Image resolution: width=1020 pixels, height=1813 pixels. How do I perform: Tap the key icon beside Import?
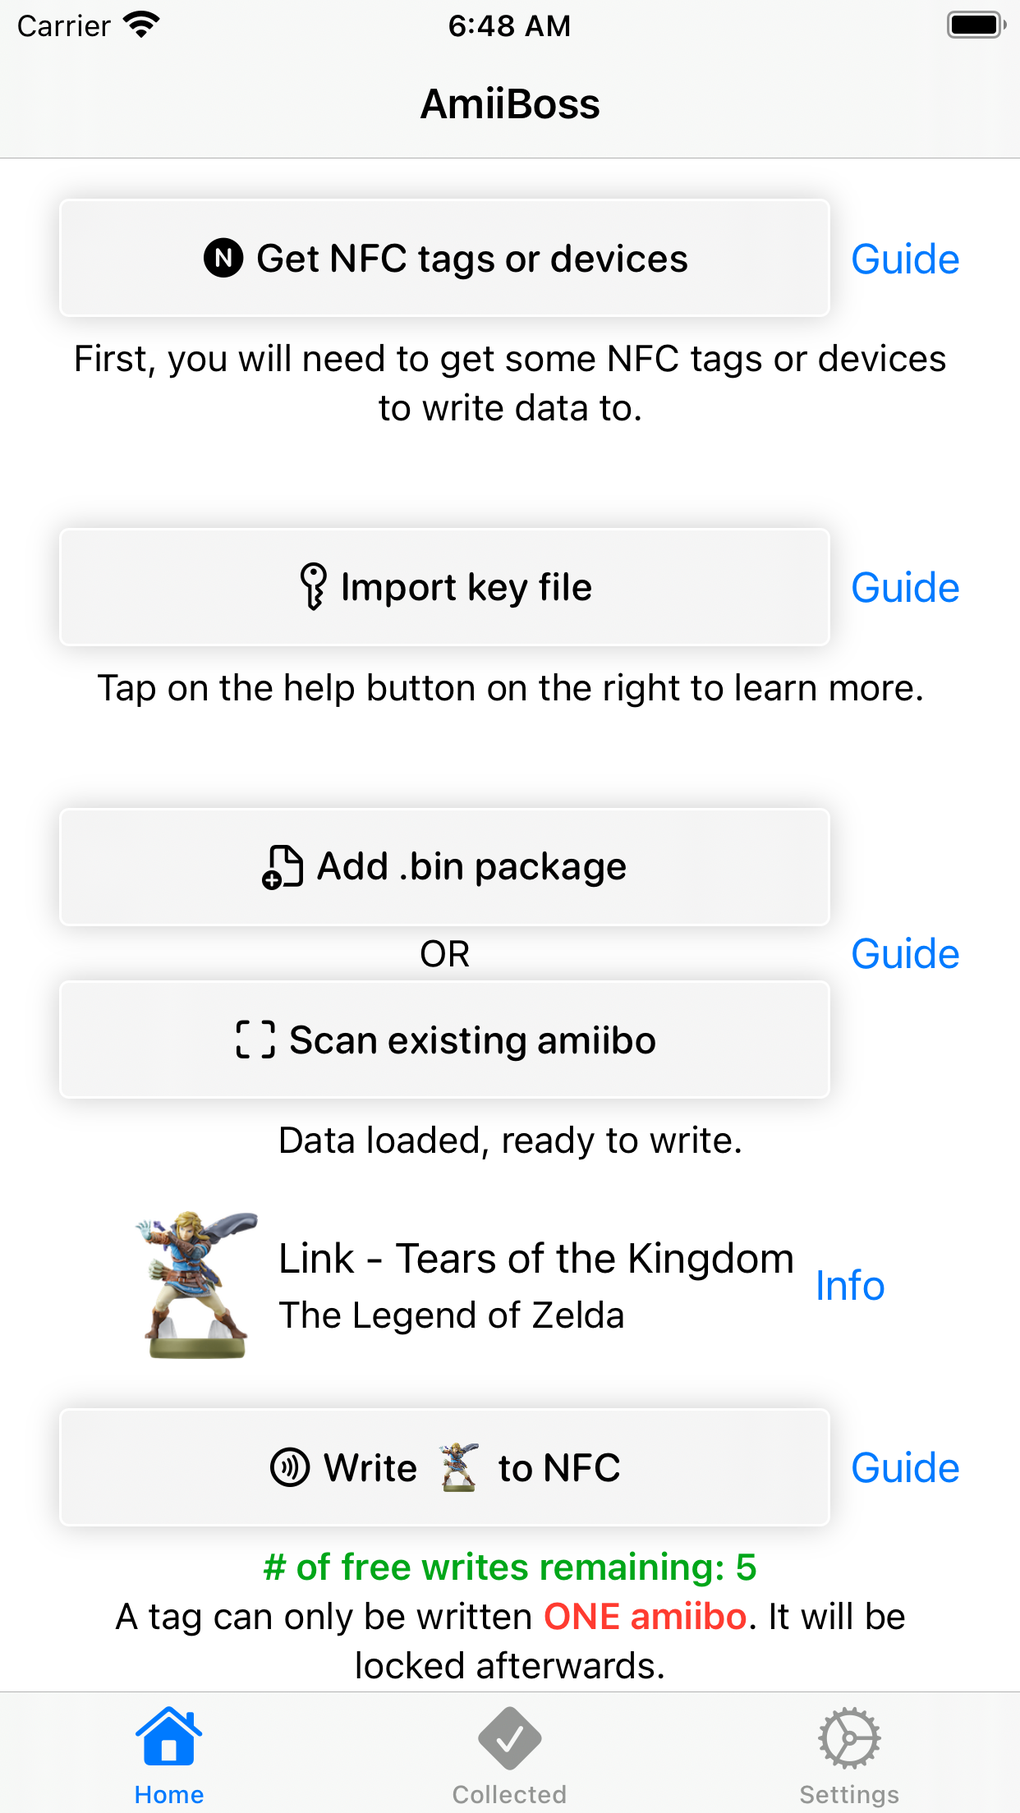click(x=313, y=587)
